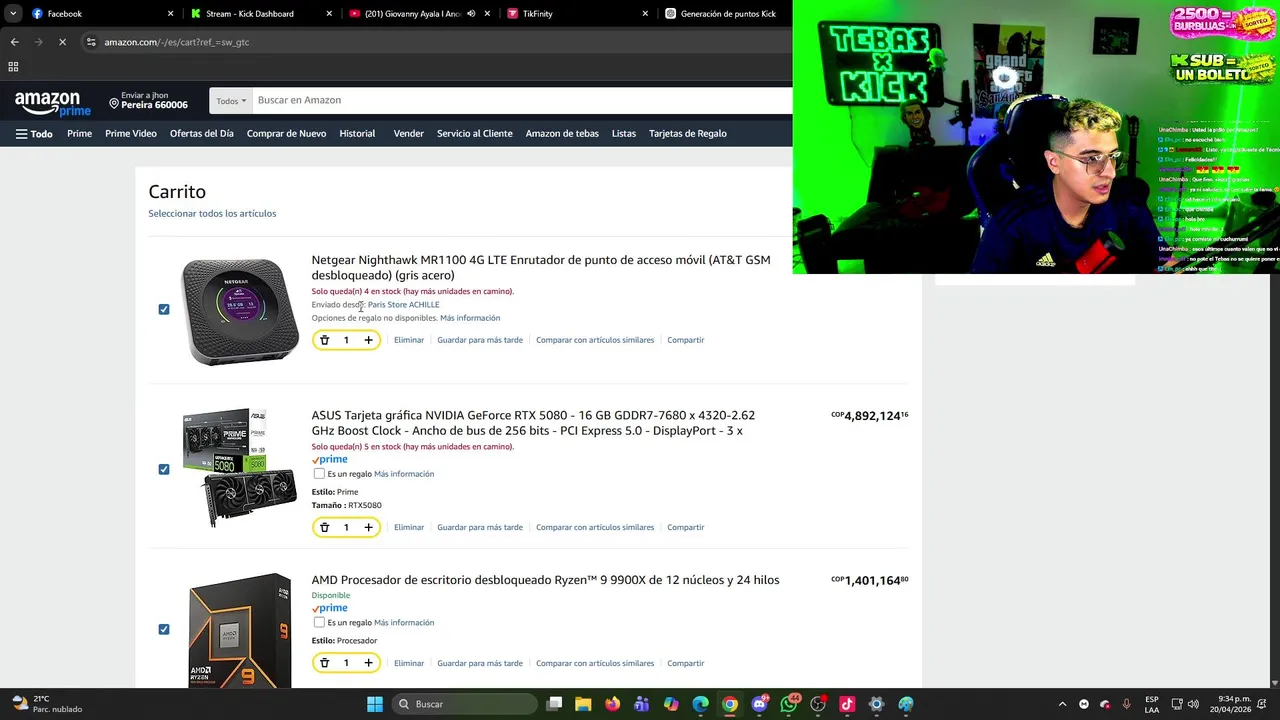Check 'Es un regalo' for ASUS RTX 5080
Viewport: 1280px width, 720px height.
(319, 474)
